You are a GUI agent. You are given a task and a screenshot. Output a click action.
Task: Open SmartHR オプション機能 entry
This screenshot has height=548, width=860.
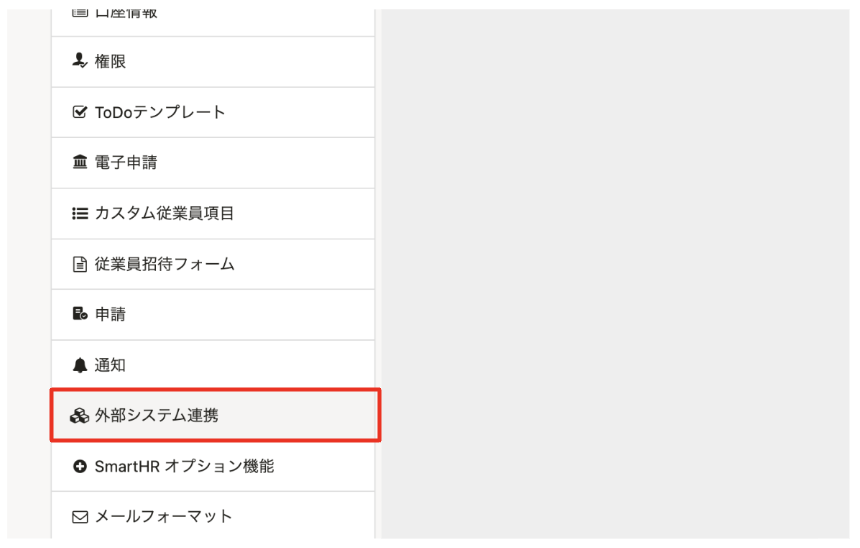click(213, 467)
